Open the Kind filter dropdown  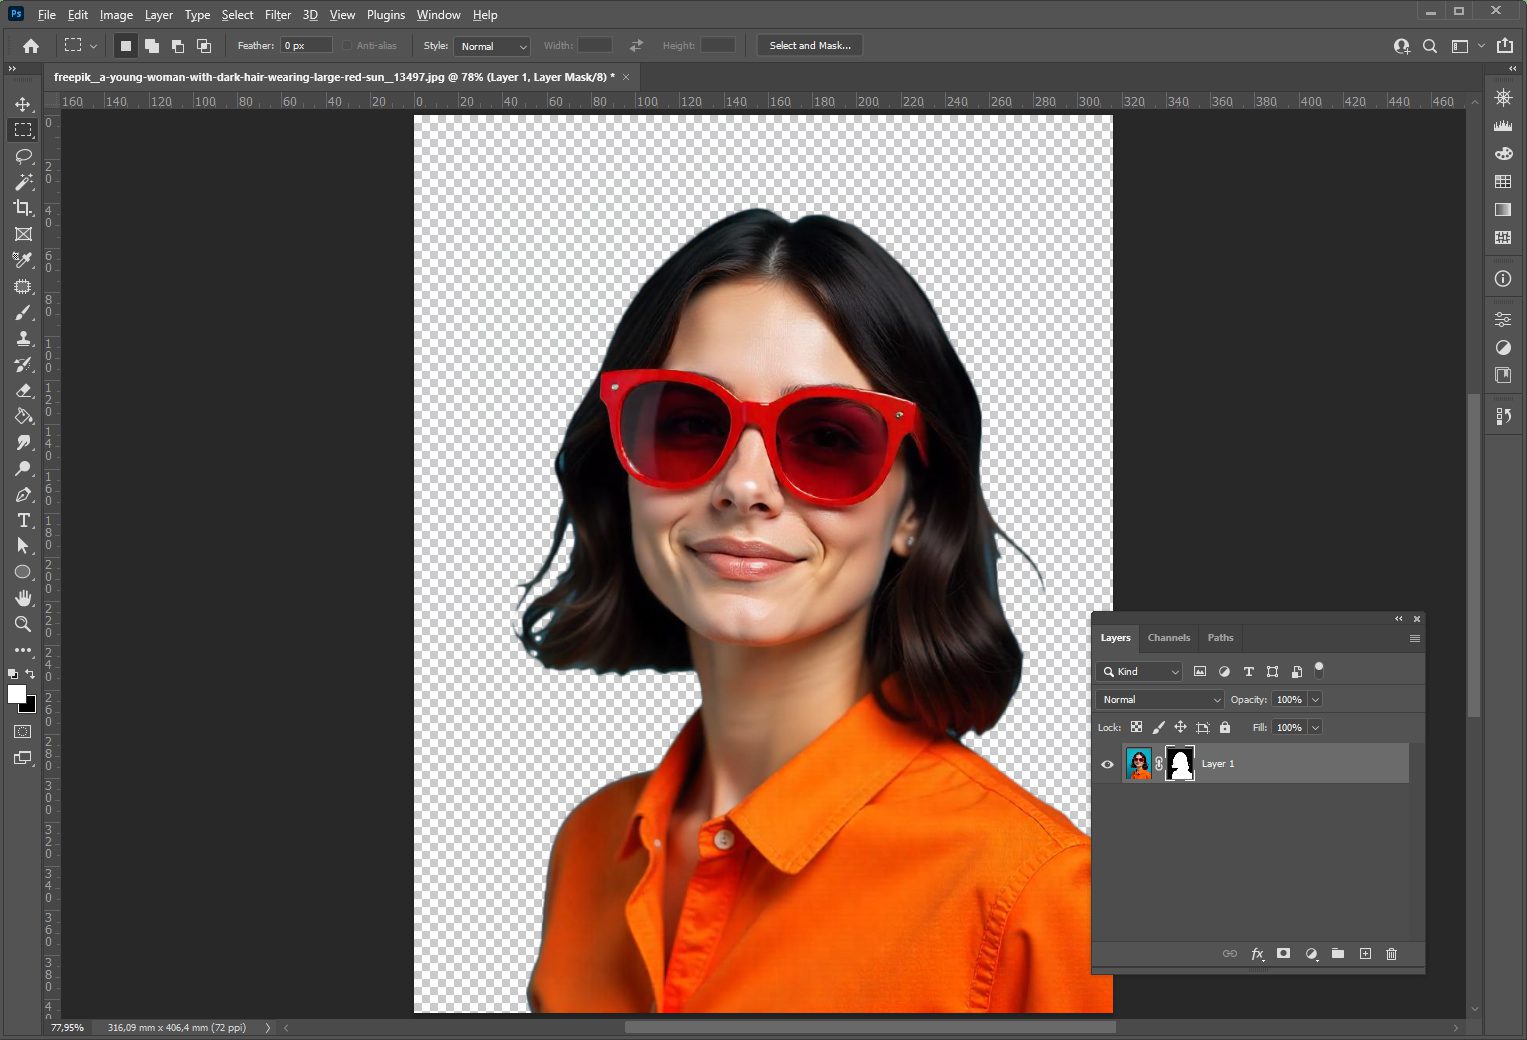click(1140, 671)
